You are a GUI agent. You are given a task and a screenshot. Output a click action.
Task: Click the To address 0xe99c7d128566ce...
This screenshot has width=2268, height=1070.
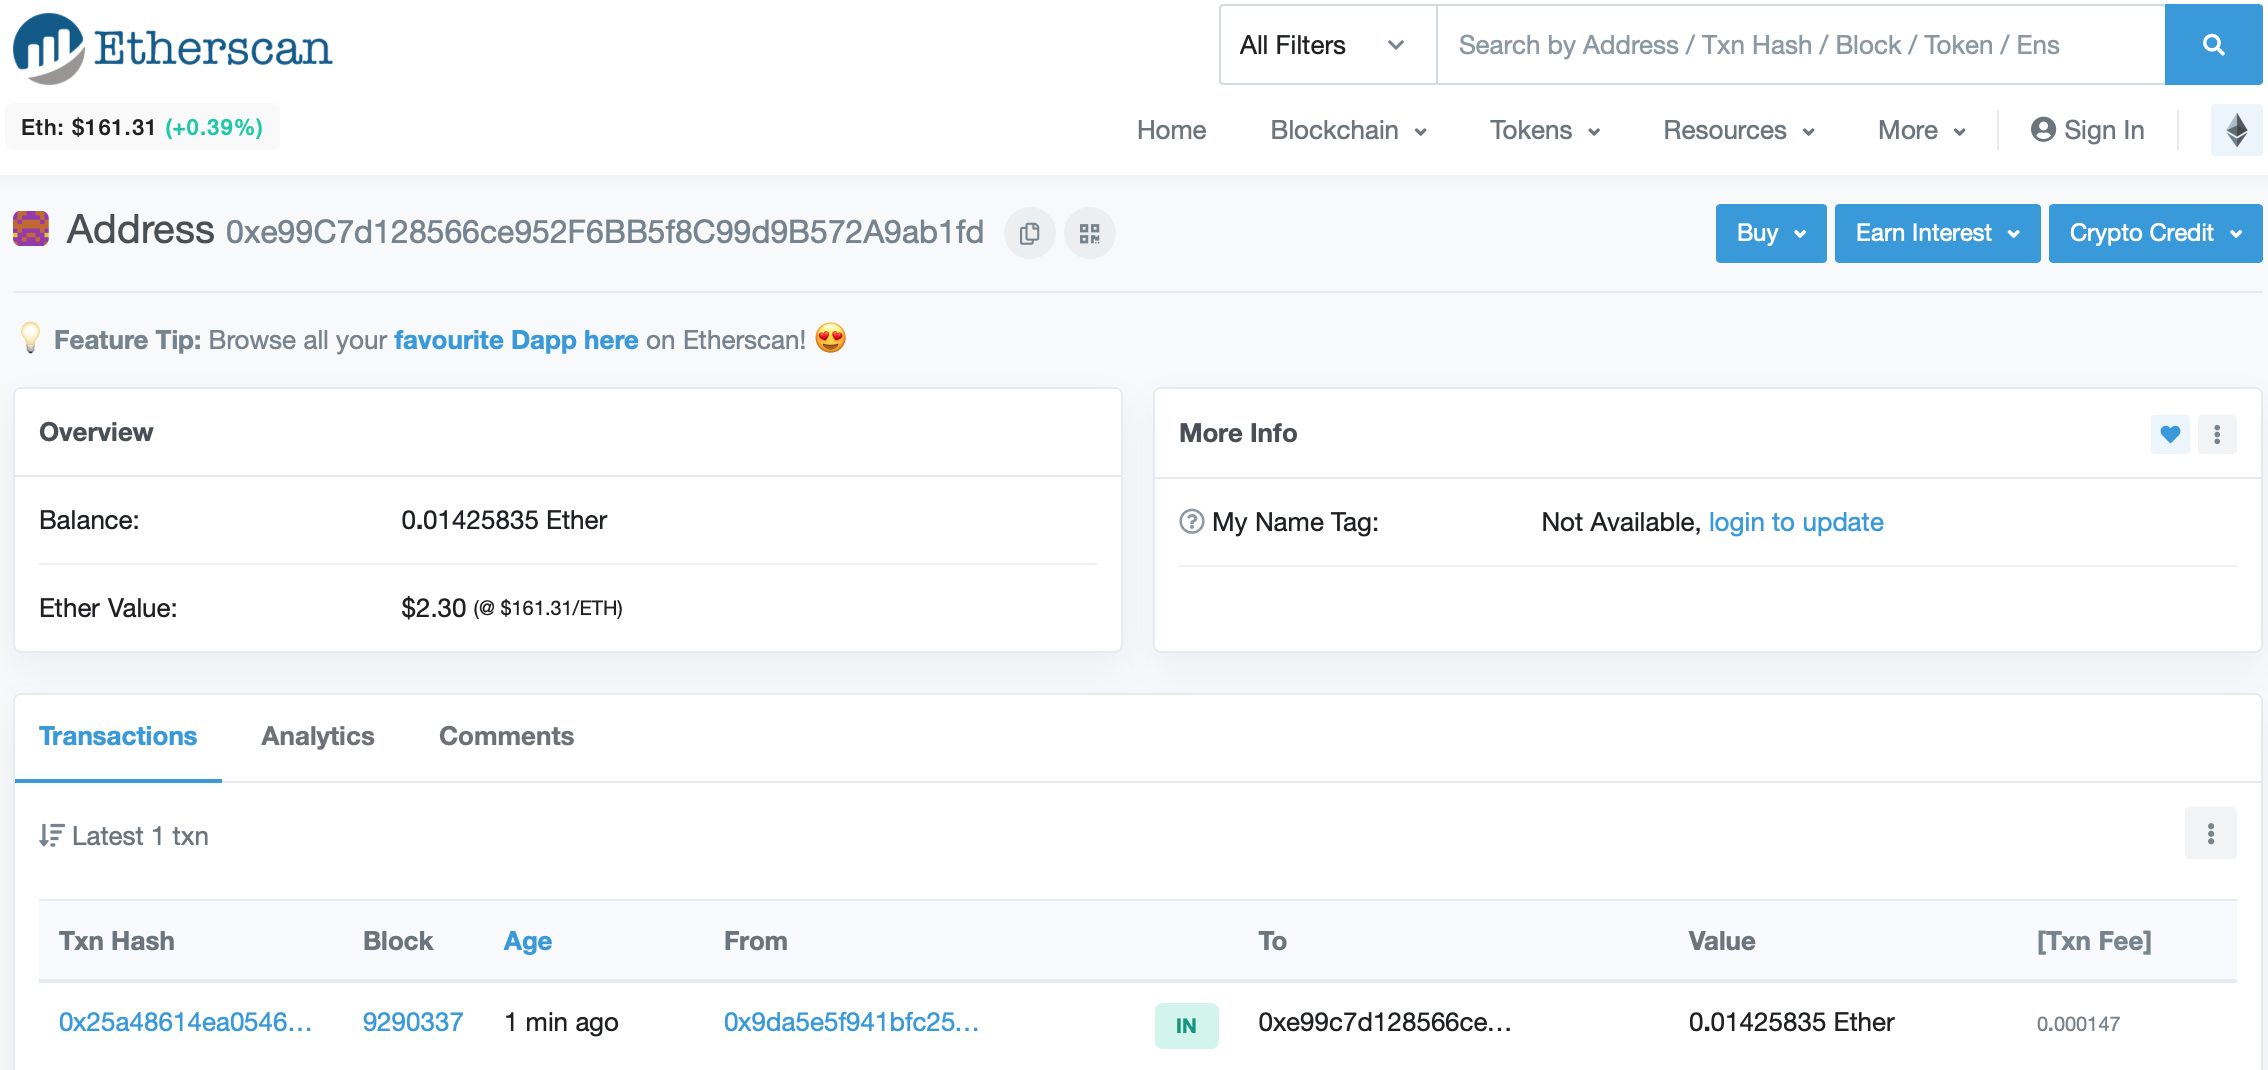pos(1385,1022)
